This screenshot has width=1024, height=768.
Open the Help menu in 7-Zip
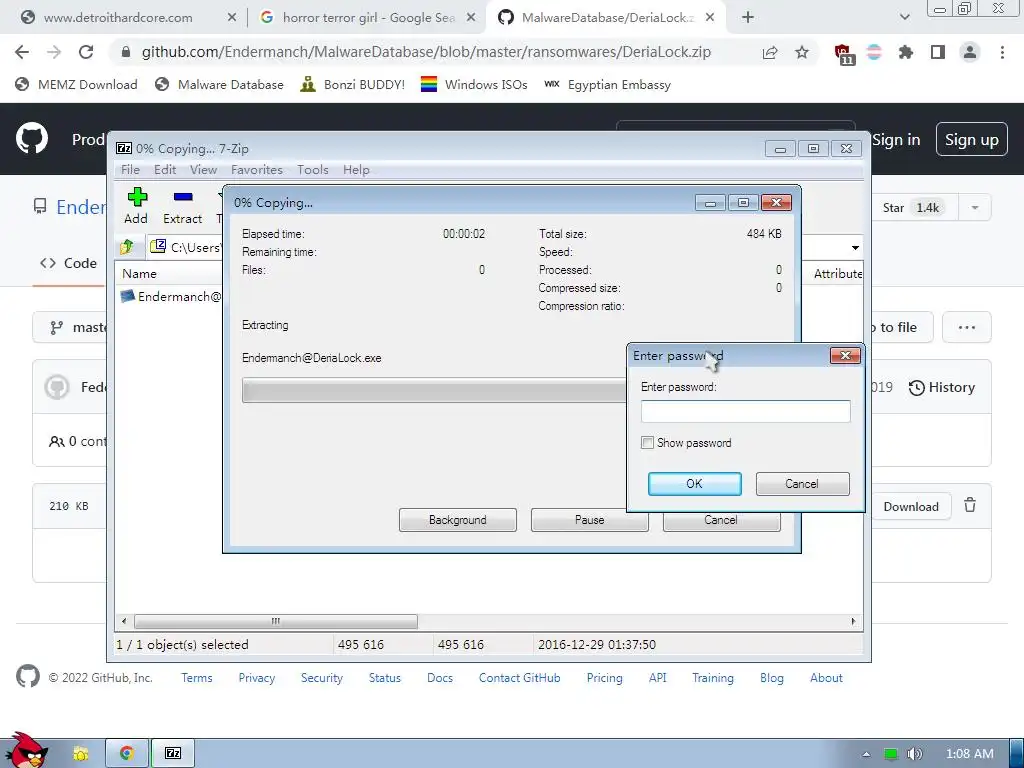[x=356, y=170]
